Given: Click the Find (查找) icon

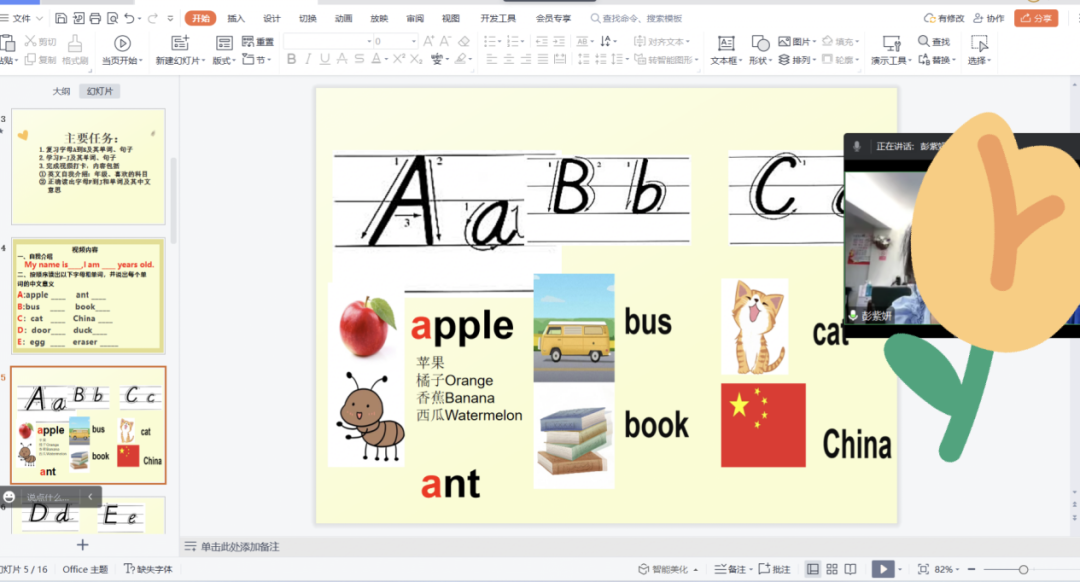Looking at the screenshot, I should click(934, 42).
